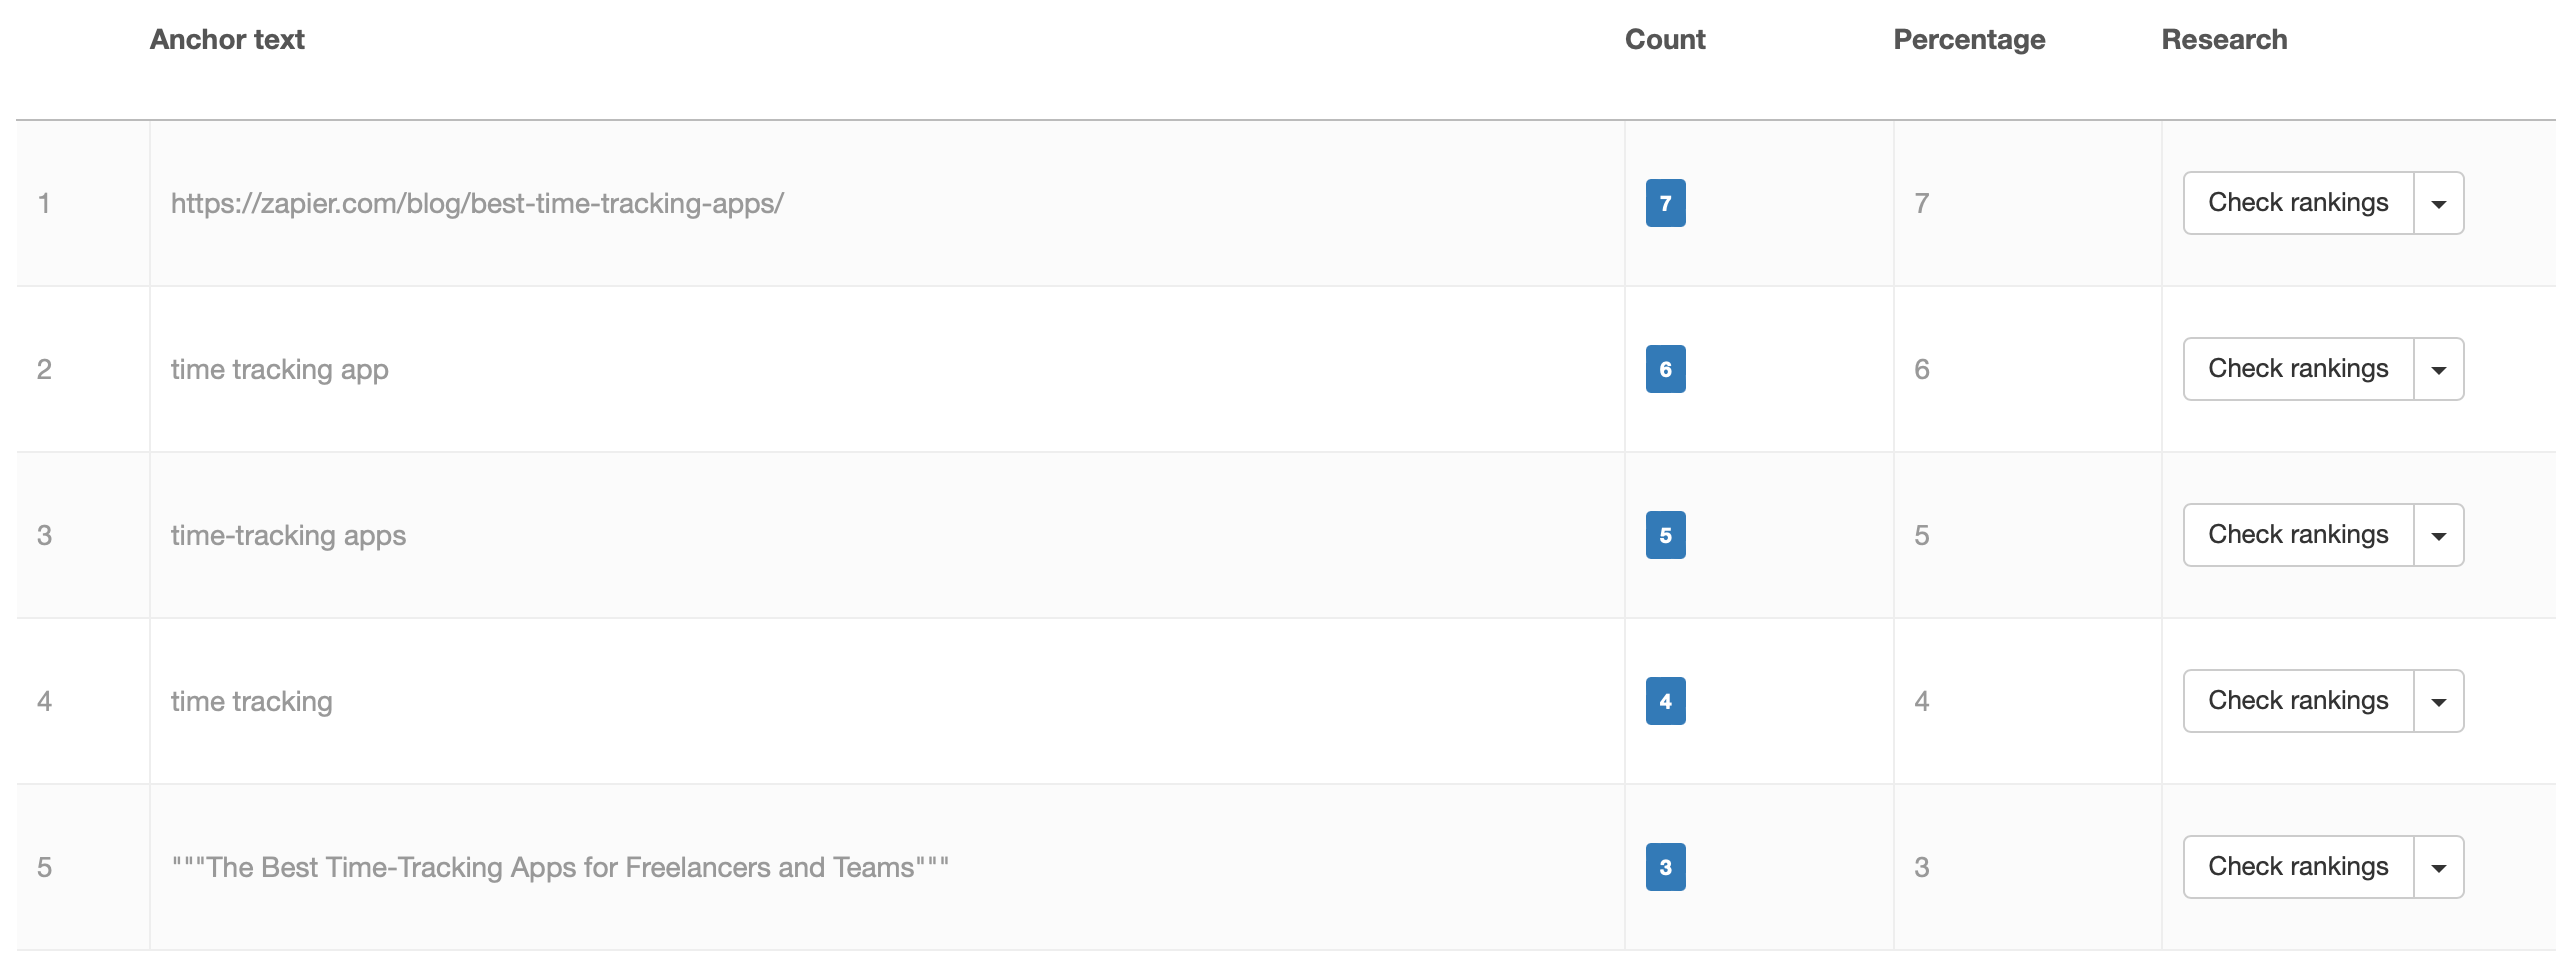
Task: Open the dropdown caret for 'time tracking app'
Action: click(2438, 370)
